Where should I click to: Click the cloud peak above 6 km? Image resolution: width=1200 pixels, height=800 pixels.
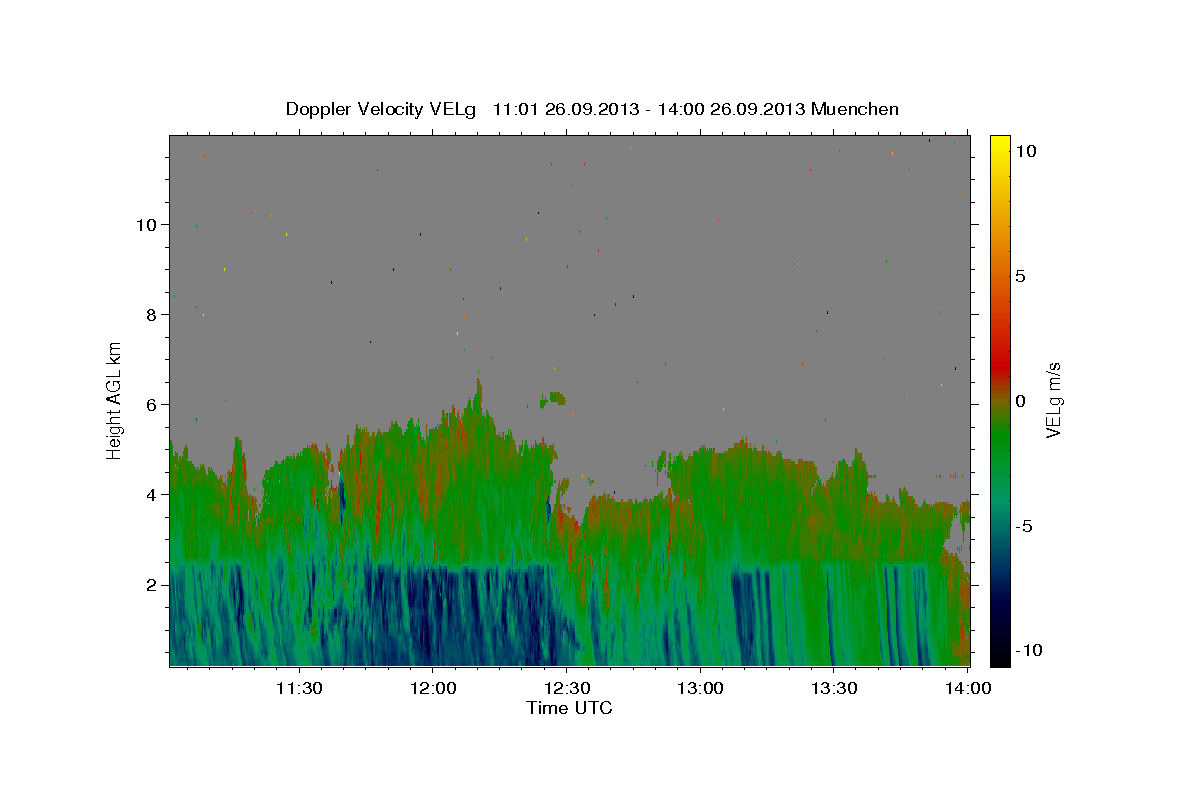pos(478,392)
